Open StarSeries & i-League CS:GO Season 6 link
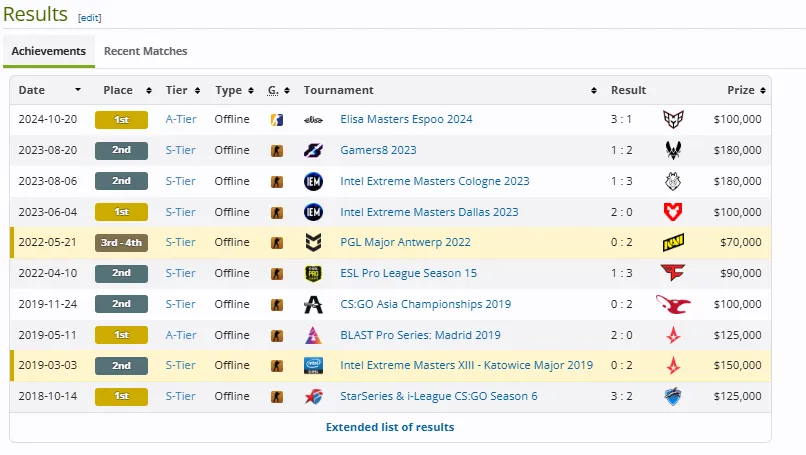This screenshot has height=455, width=806. (x=439, y=396)
